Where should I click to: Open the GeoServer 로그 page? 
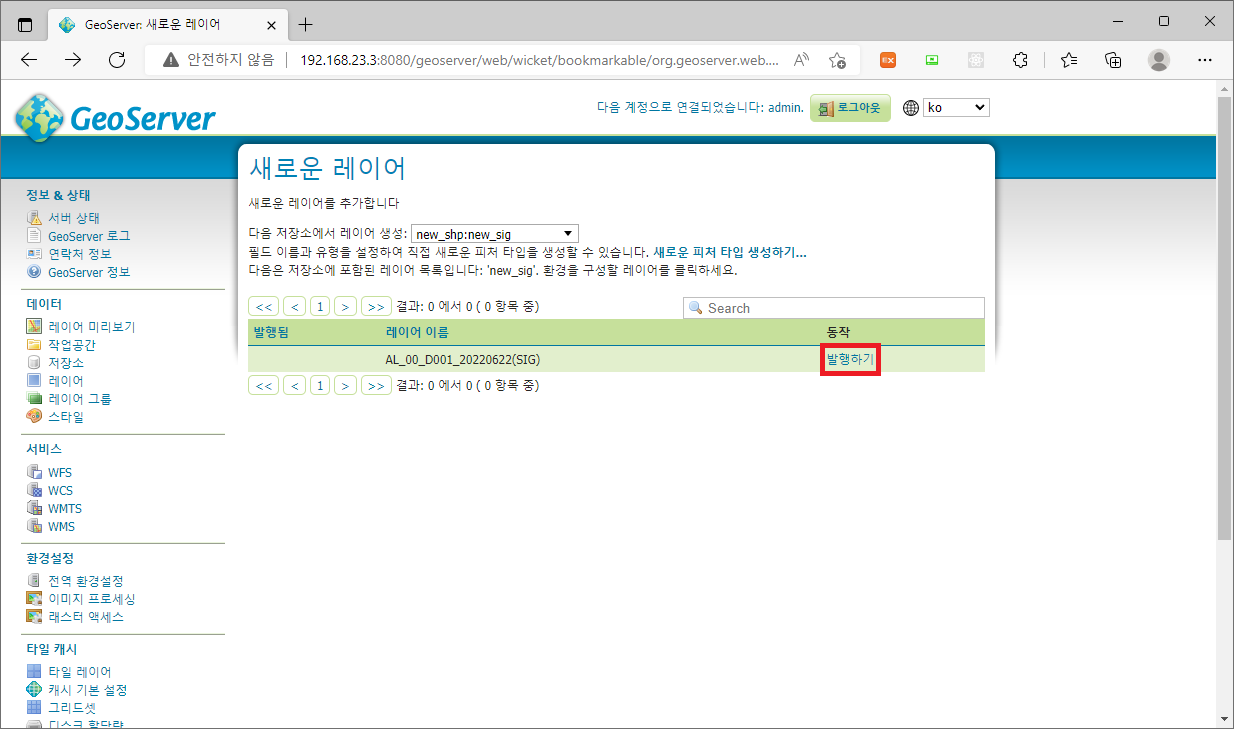(x=89, y=236)
